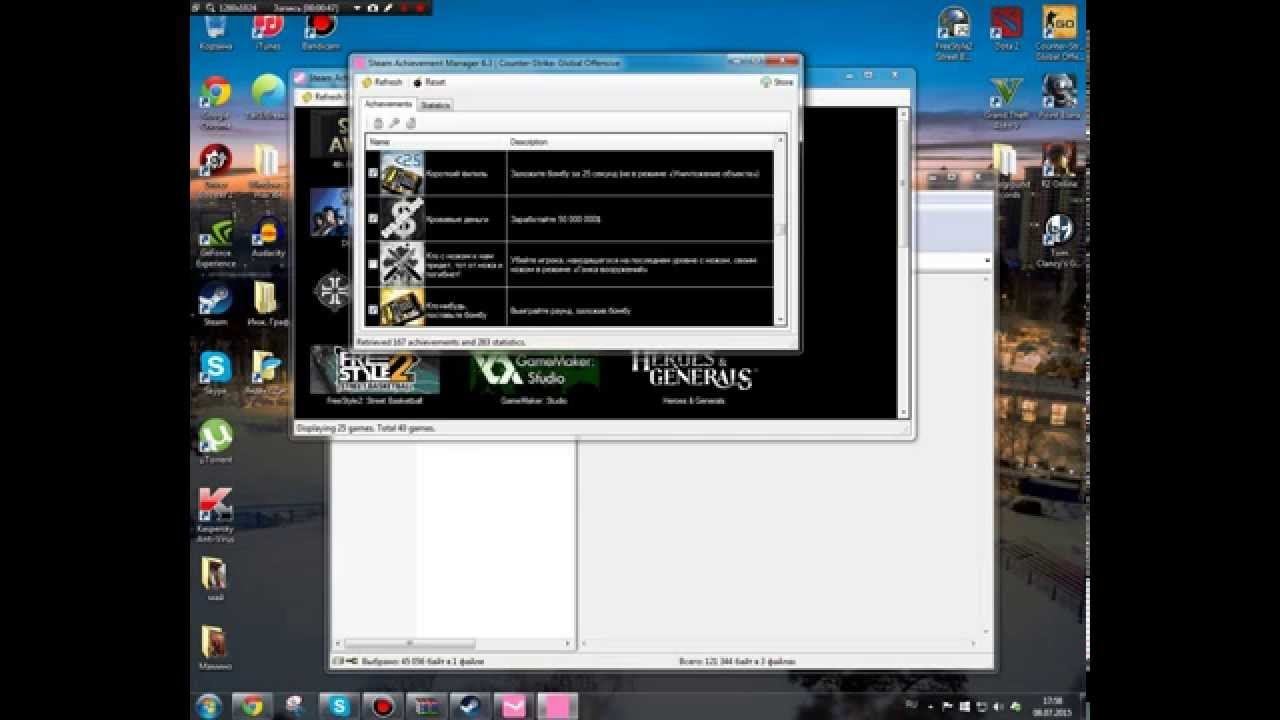Click the Reset button with bomb icon
The height and width of the screenshot is (720, 1280).
(430, 82)
